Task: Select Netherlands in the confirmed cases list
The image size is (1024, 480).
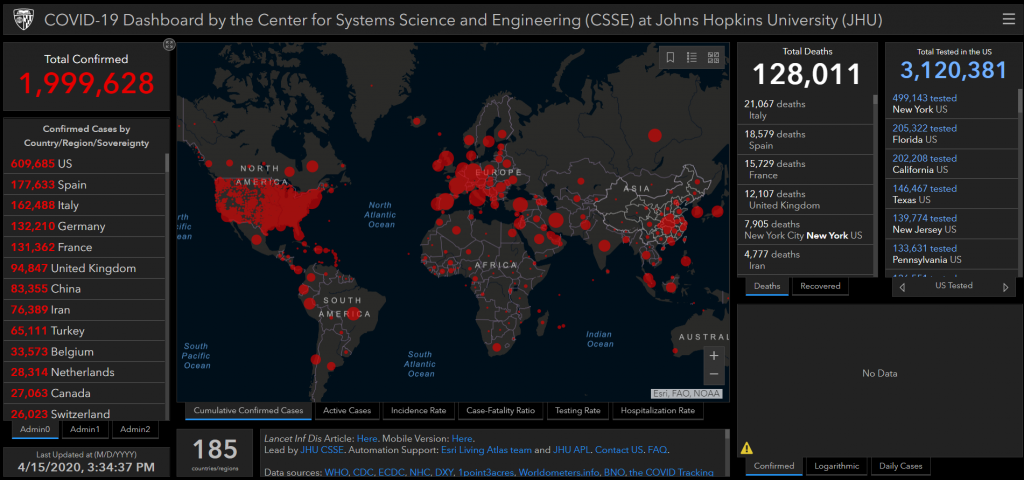Action: pyautogui.click(x=85, y=372)
